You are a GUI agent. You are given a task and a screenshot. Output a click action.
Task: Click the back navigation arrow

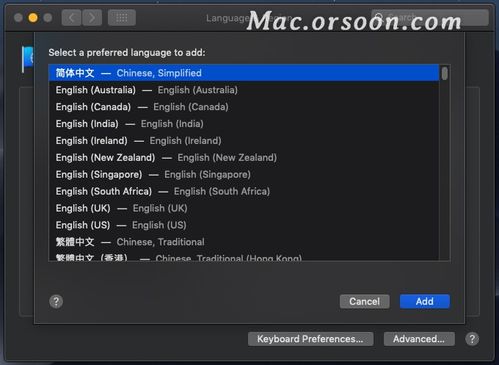[x=71, y=18]
